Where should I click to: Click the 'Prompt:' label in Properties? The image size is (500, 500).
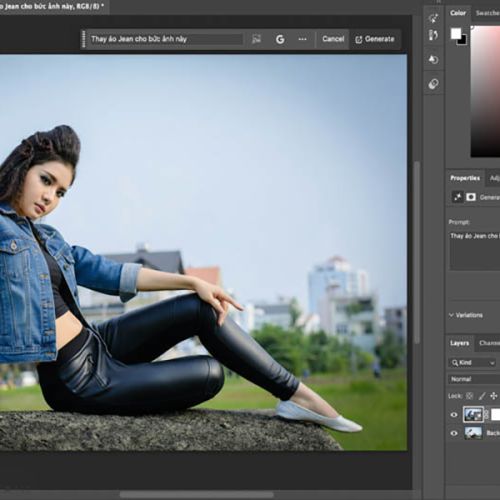point(459,222)
